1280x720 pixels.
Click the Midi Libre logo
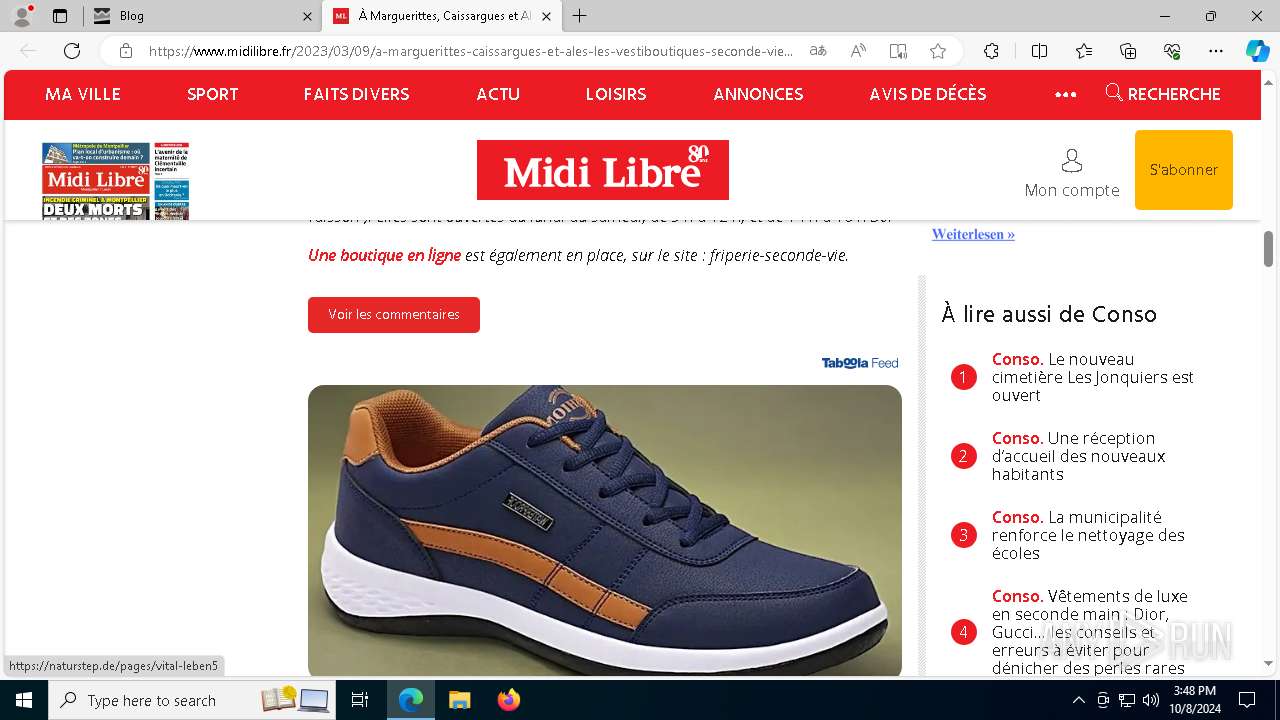tap(603, 170)
